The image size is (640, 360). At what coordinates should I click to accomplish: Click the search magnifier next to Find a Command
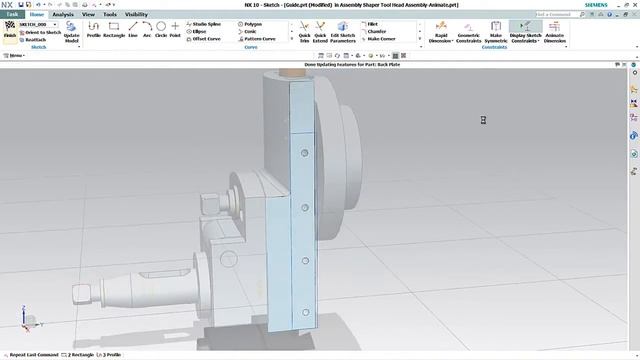point(582,14)
